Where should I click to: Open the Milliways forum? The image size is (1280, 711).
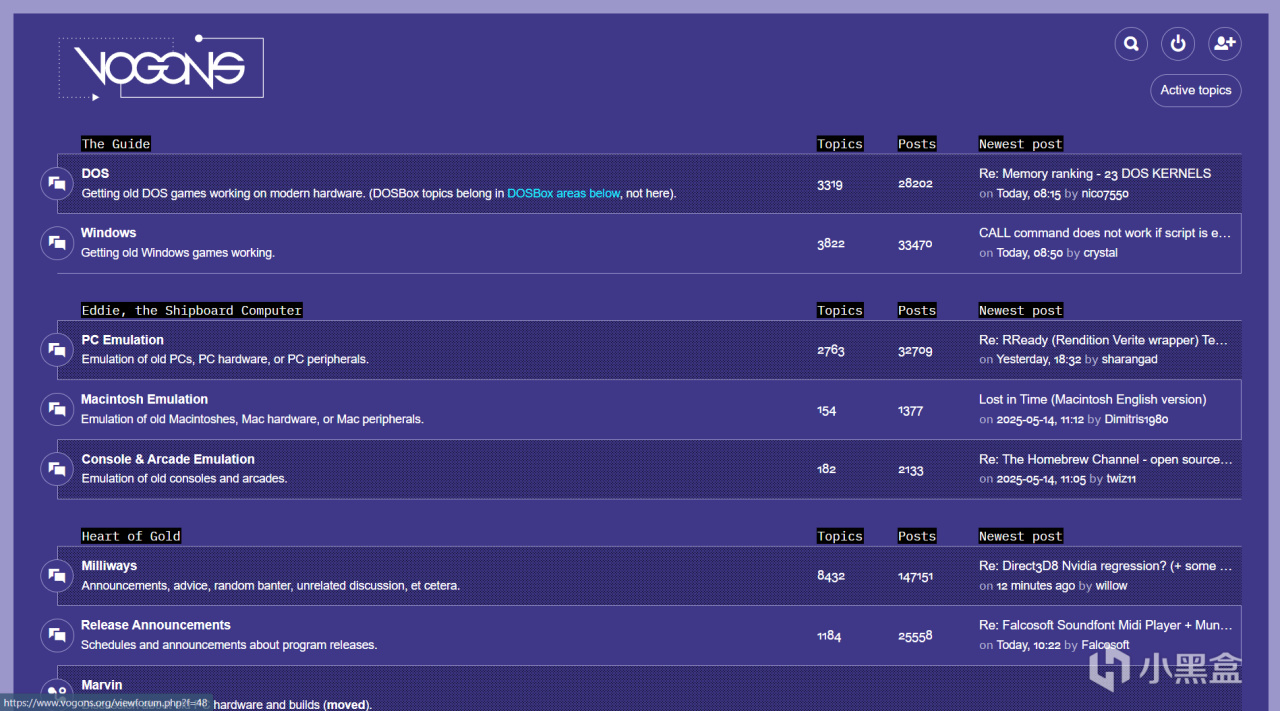point(109,566)
